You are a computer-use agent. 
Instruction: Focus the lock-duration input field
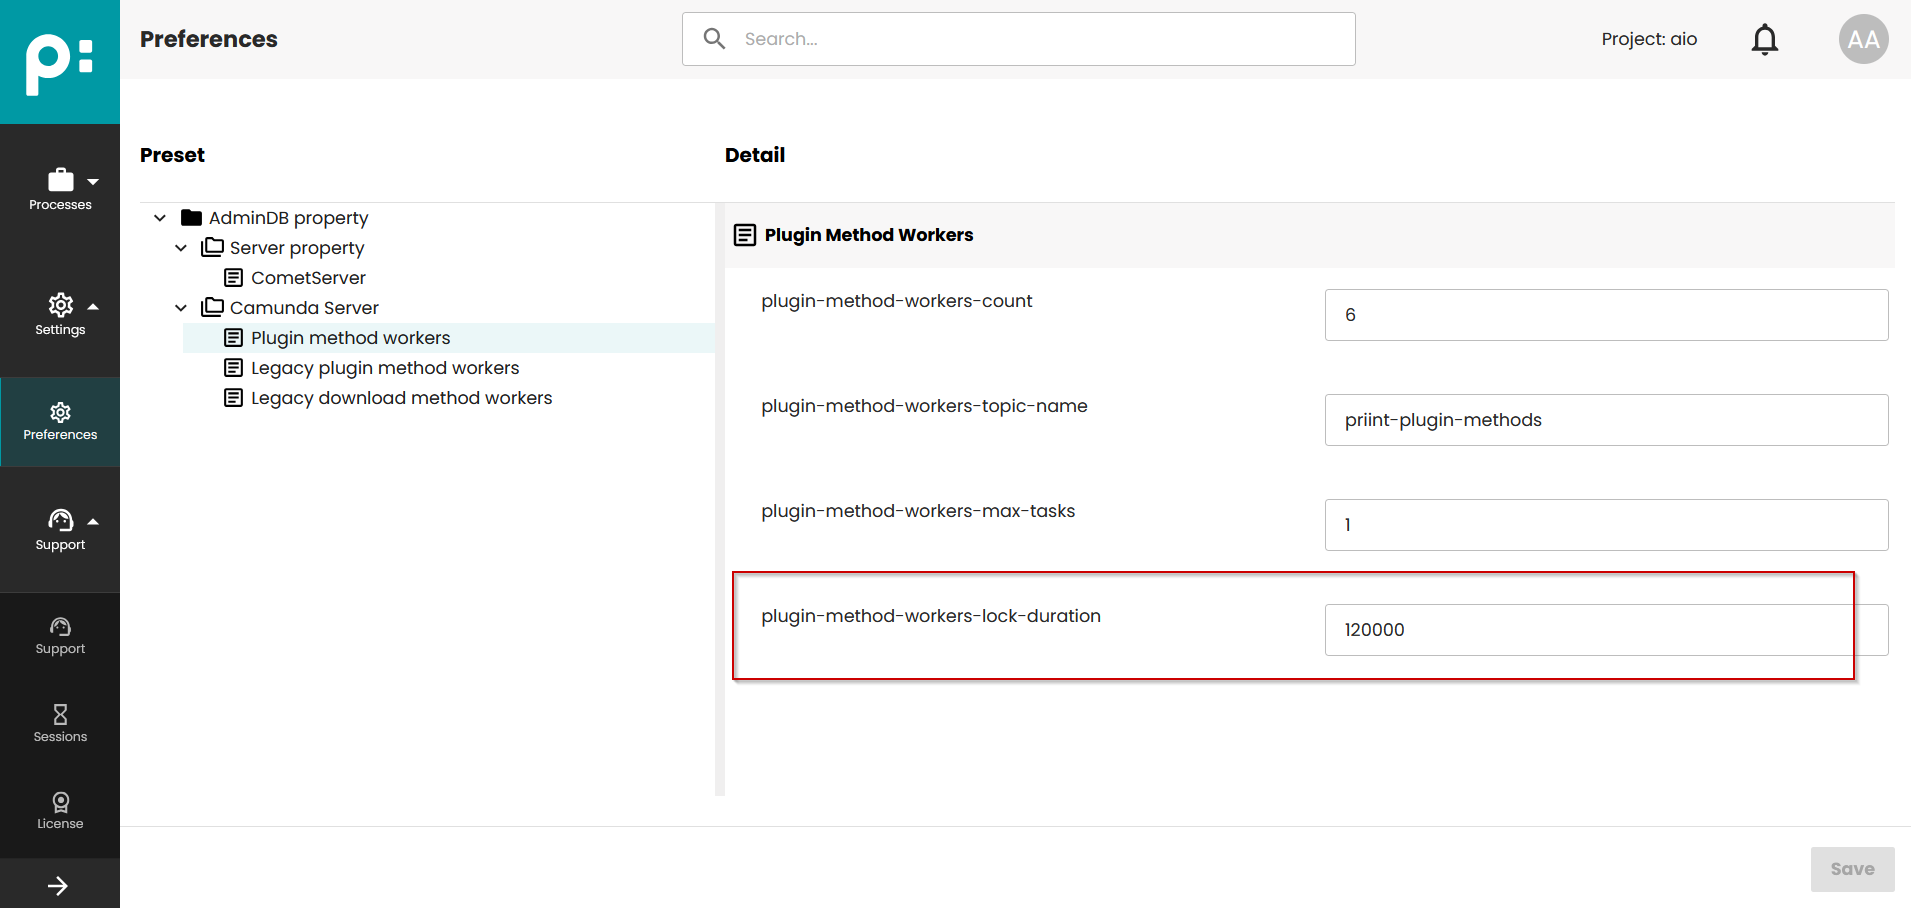tap(1605, 630)
